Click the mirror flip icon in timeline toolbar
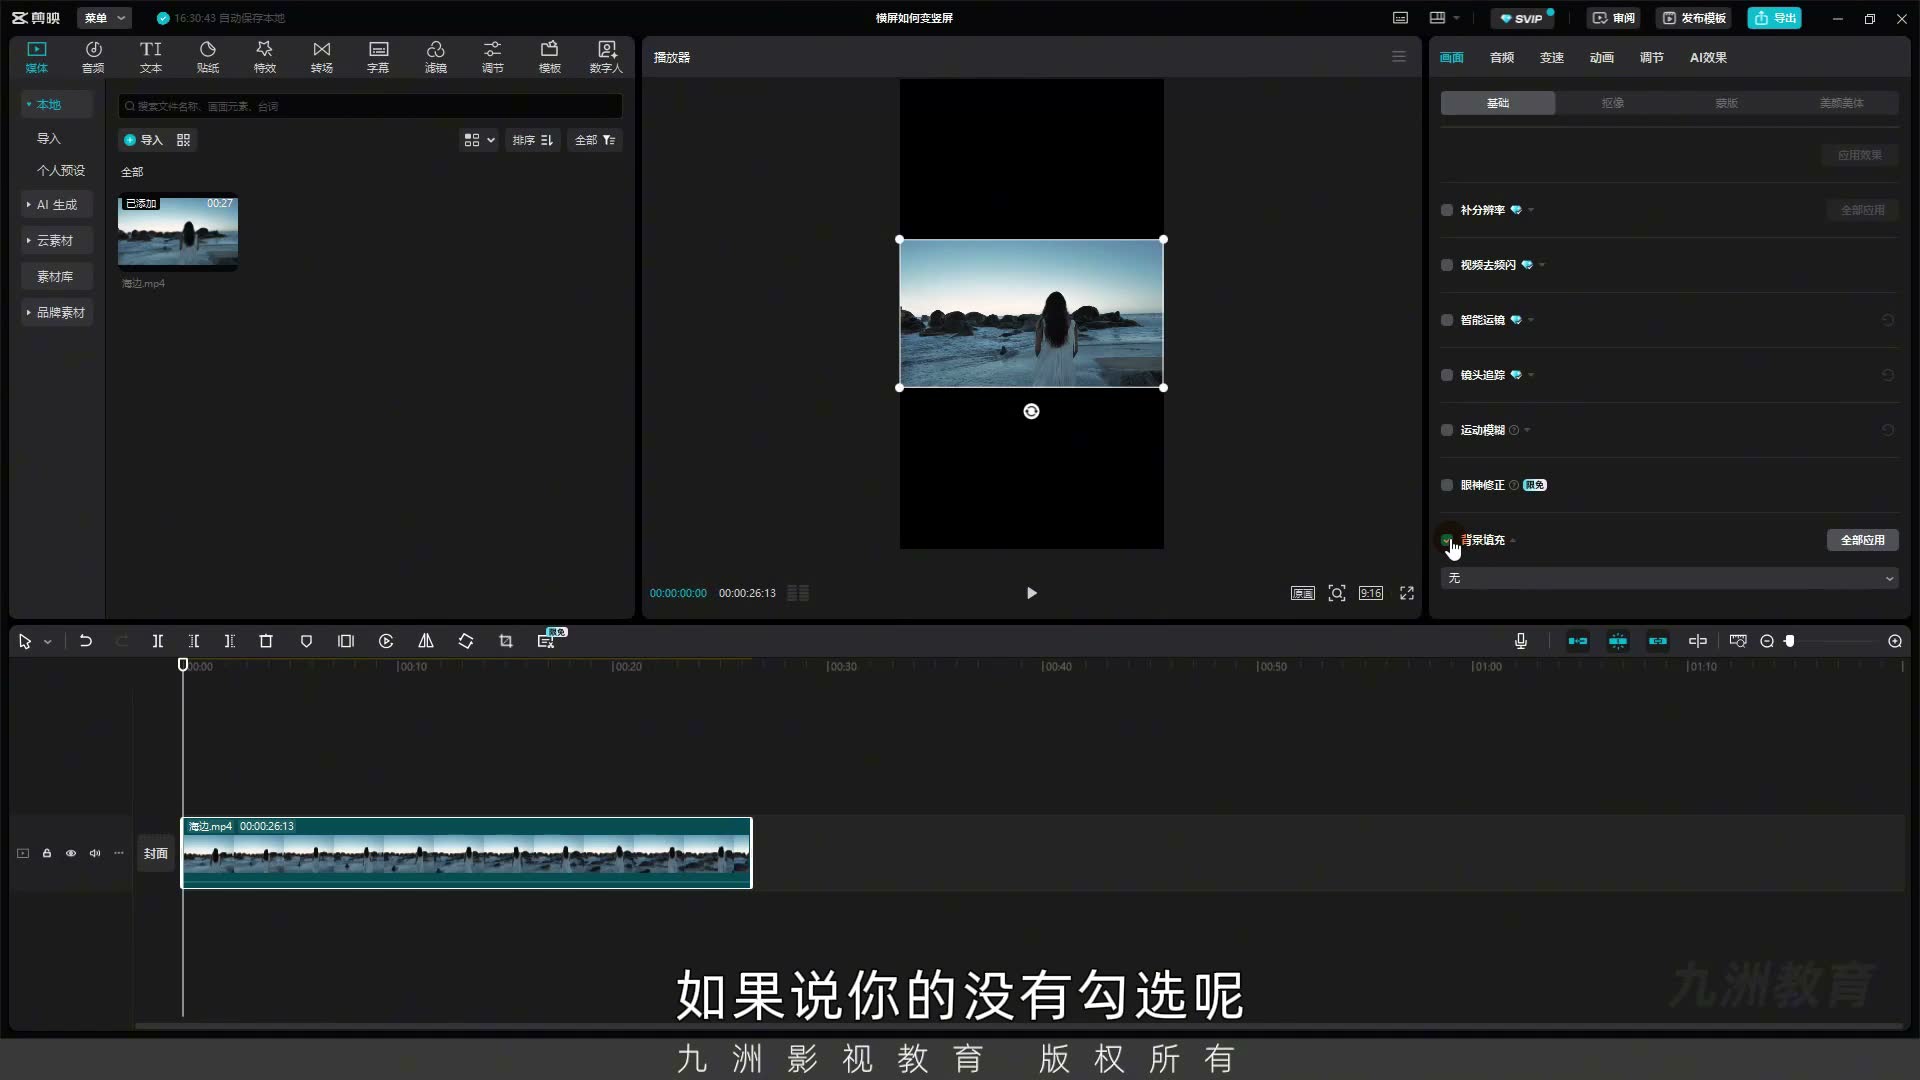This screenshot has width=1920, height=1080. pos(426,641)
